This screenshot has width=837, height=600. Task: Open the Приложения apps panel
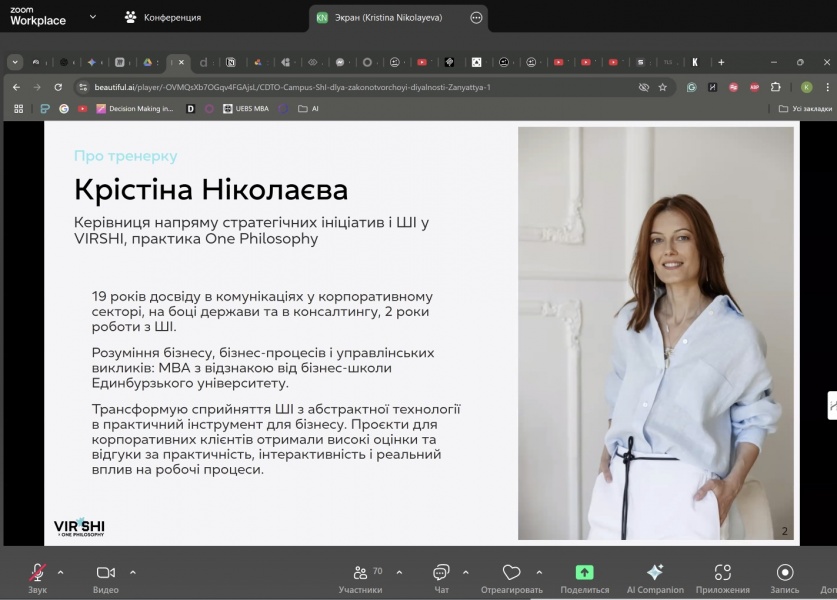722,574
